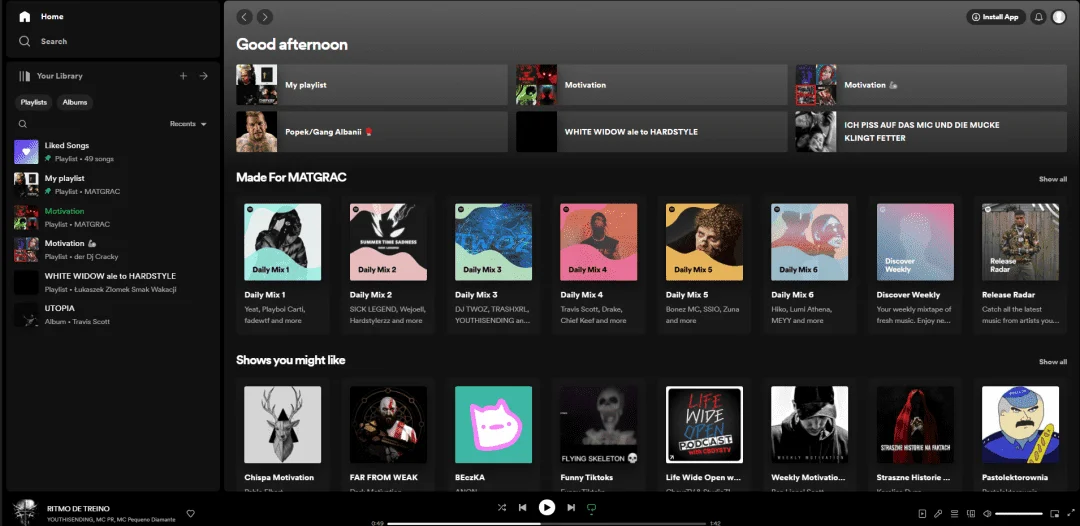
Task: Enter full screen mode icon
Action: (x=1070, y=514)
